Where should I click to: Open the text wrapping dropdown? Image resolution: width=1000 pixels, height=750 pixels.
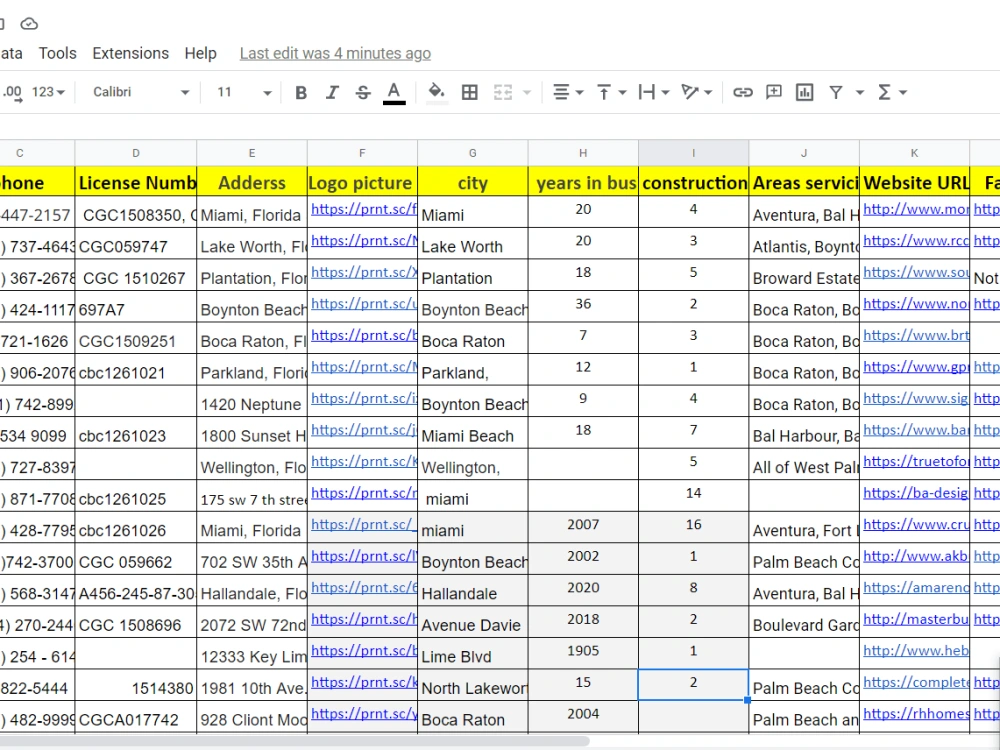654,93
